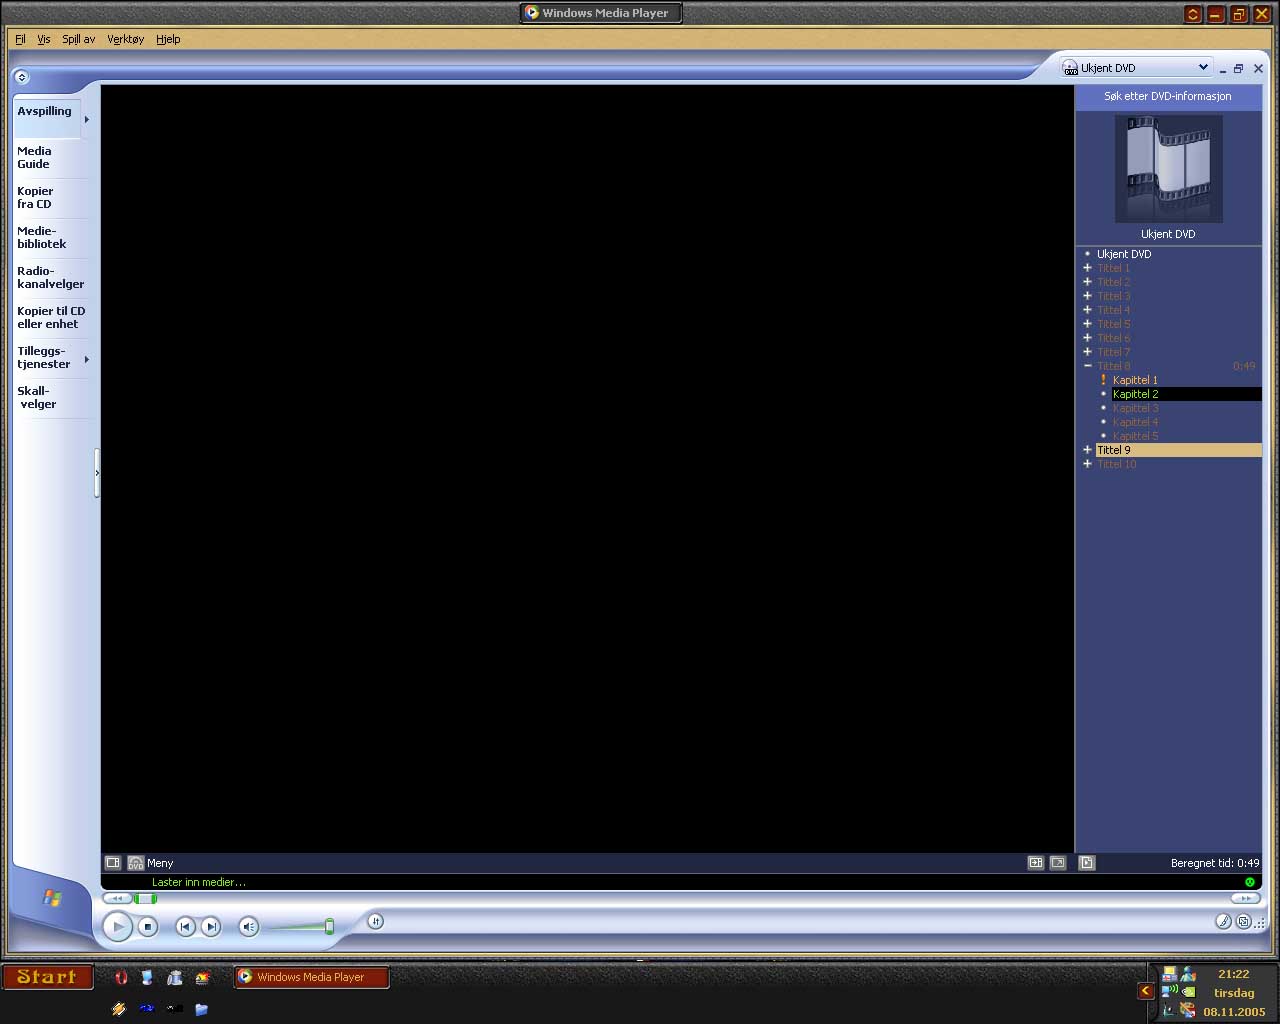Open the view settings round button
Screen dimensions: 1280x1024
(375, 922)
